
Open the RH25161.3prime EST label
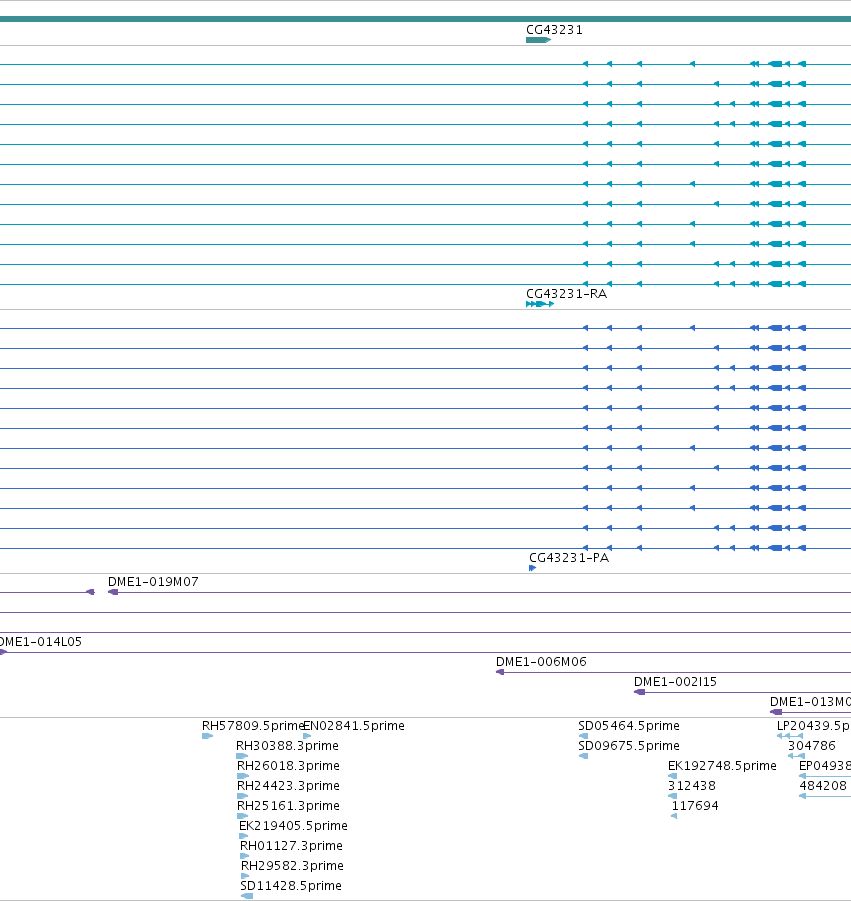coord(288,806)
